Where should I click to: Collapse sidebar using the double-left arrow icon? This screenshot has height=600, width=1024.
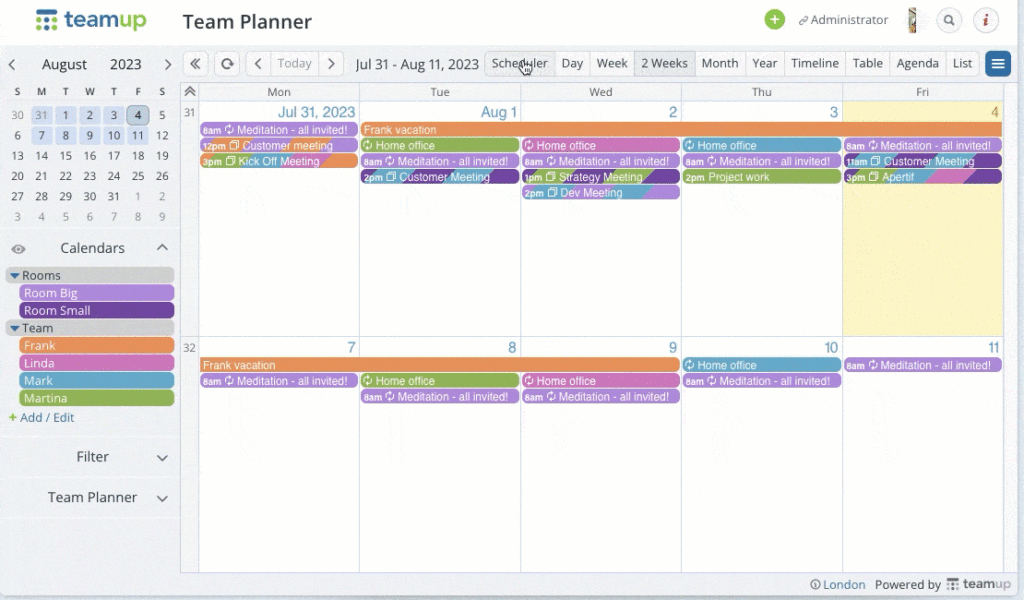point(196,64)
